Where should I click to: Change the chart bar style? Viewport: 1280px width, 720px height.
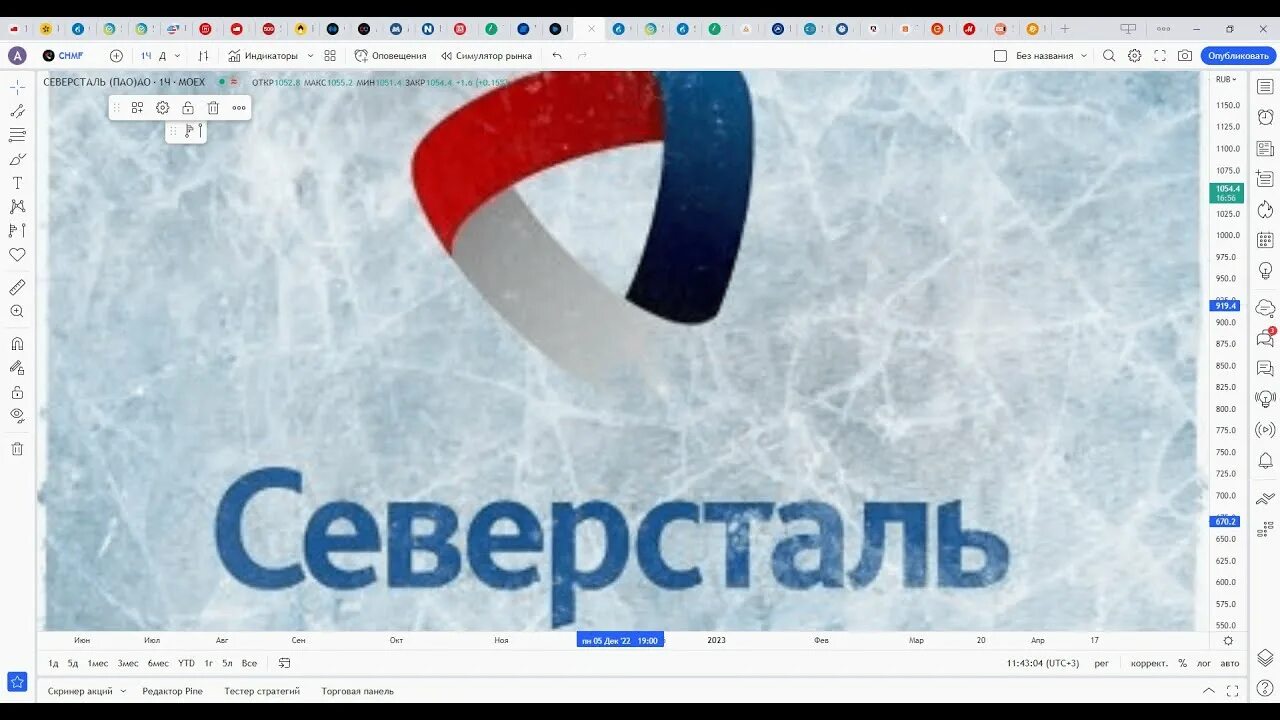(204, 56)
